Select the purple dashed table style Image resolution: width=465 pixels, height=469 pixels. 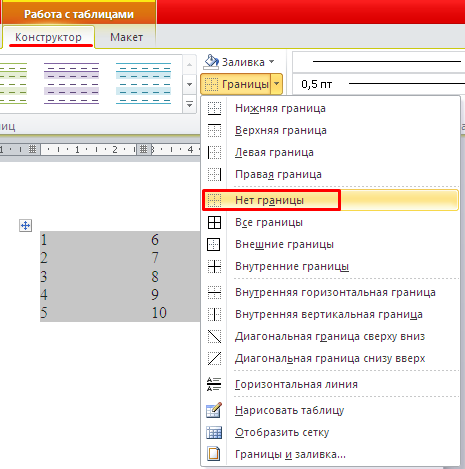(x=71, y=83)
